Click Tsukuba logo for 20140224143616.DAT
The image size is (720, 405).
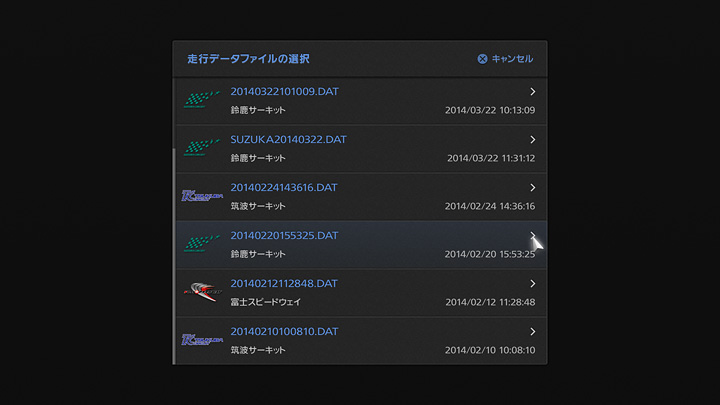(x=201, y=196)
